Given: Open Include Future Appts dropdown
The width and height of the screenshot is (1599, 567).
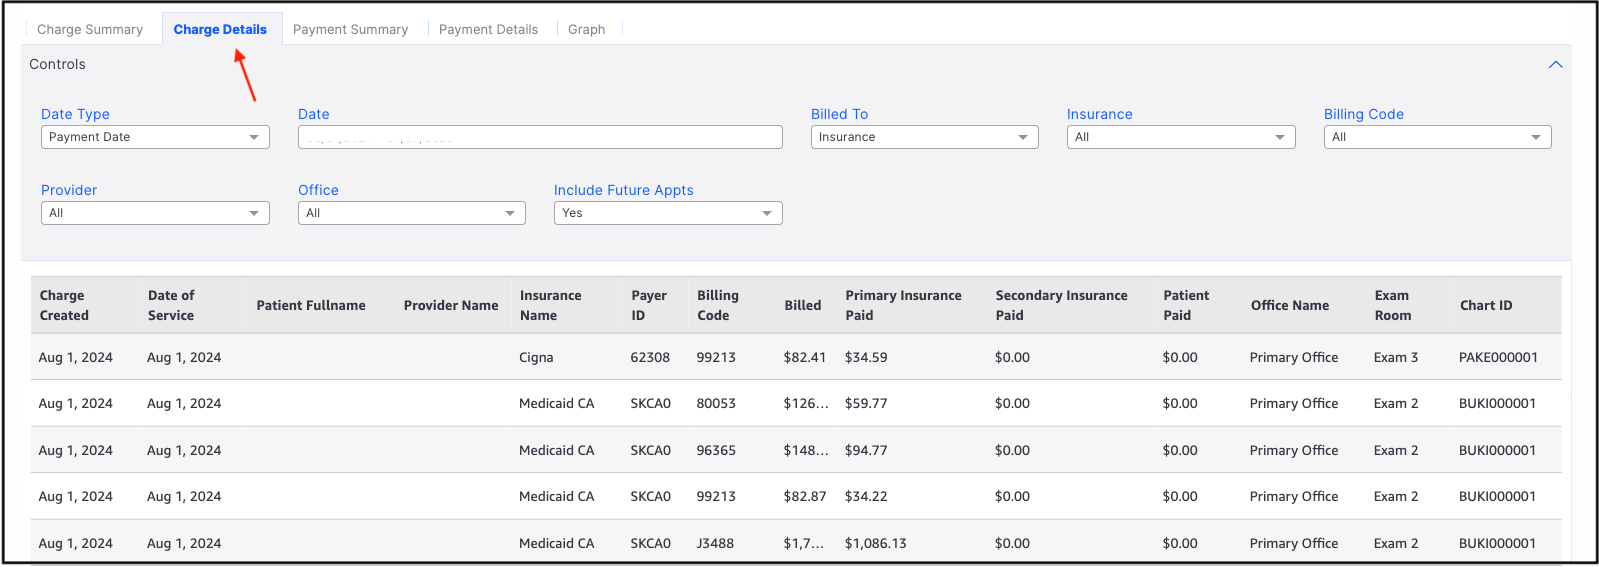Looking at the screenshot, I should [667, 213].
